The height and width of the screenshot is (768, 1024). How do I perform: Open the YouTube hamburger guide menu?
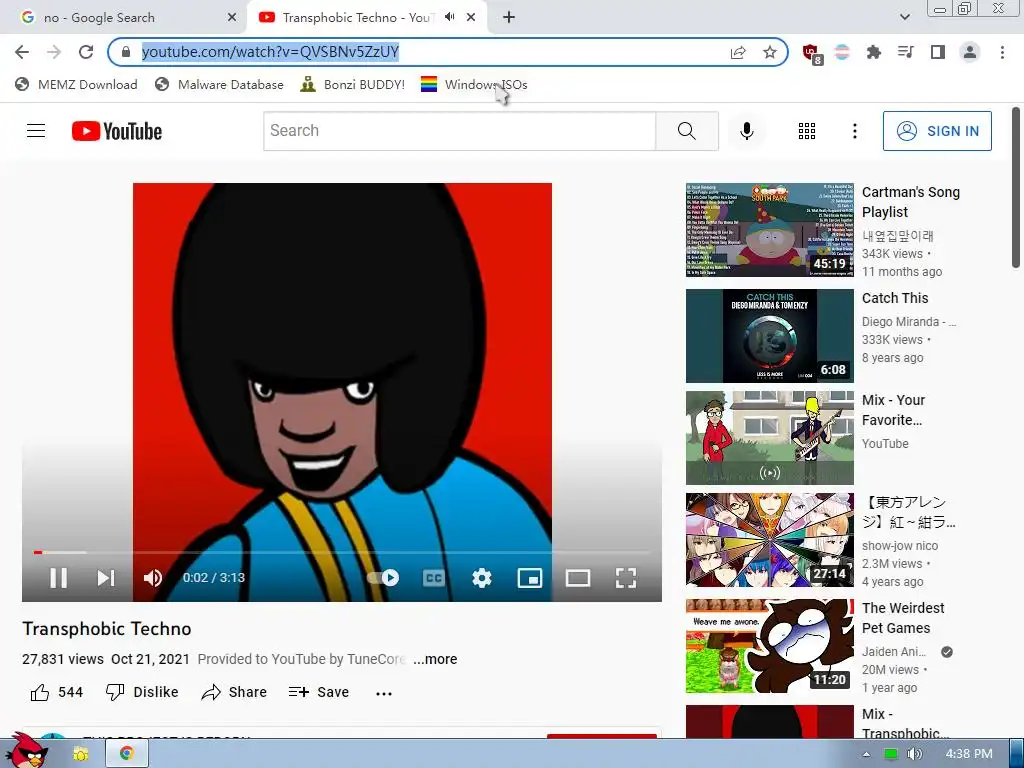36,131
